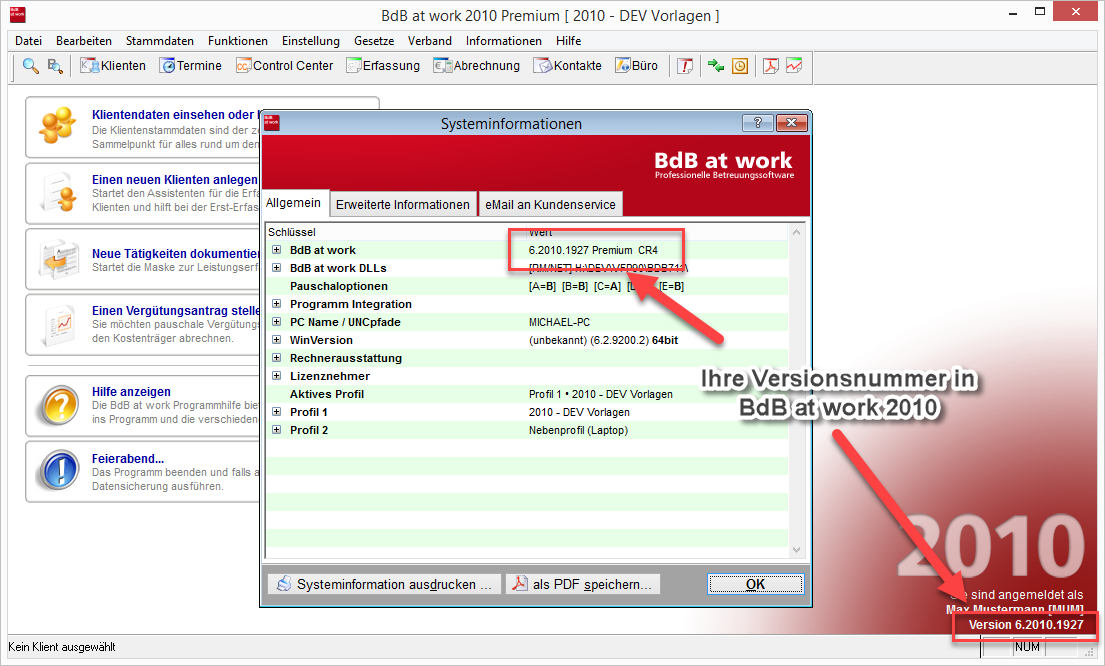
Task: Click the second search icon with document
Action: tap(55, 66)
